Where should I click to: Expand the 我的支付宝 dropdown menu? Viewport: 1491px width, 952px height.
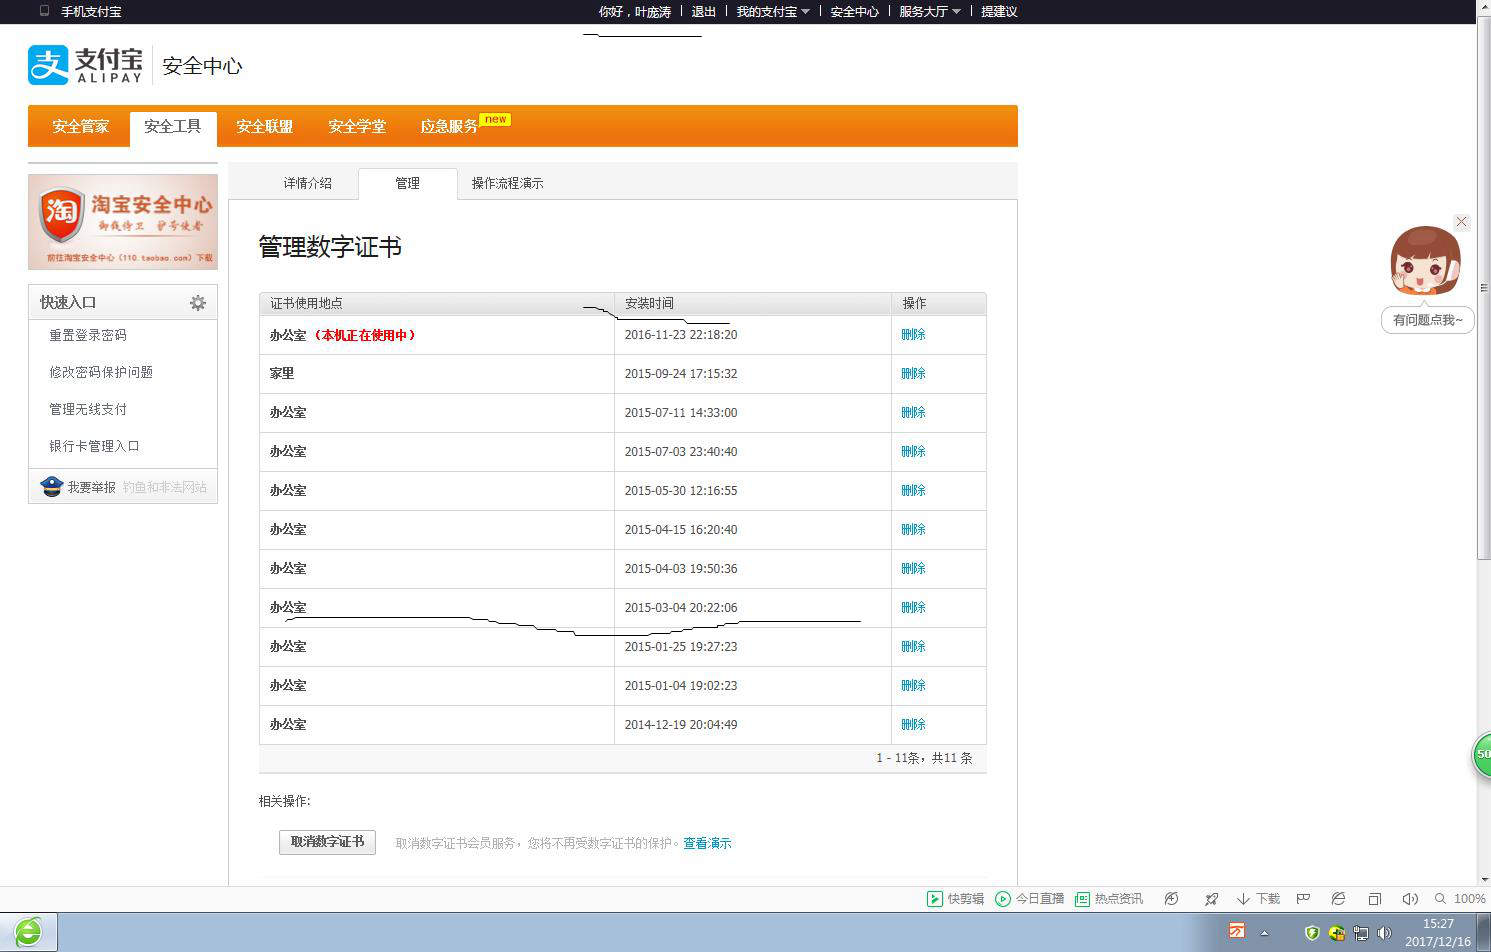[773, 12]
